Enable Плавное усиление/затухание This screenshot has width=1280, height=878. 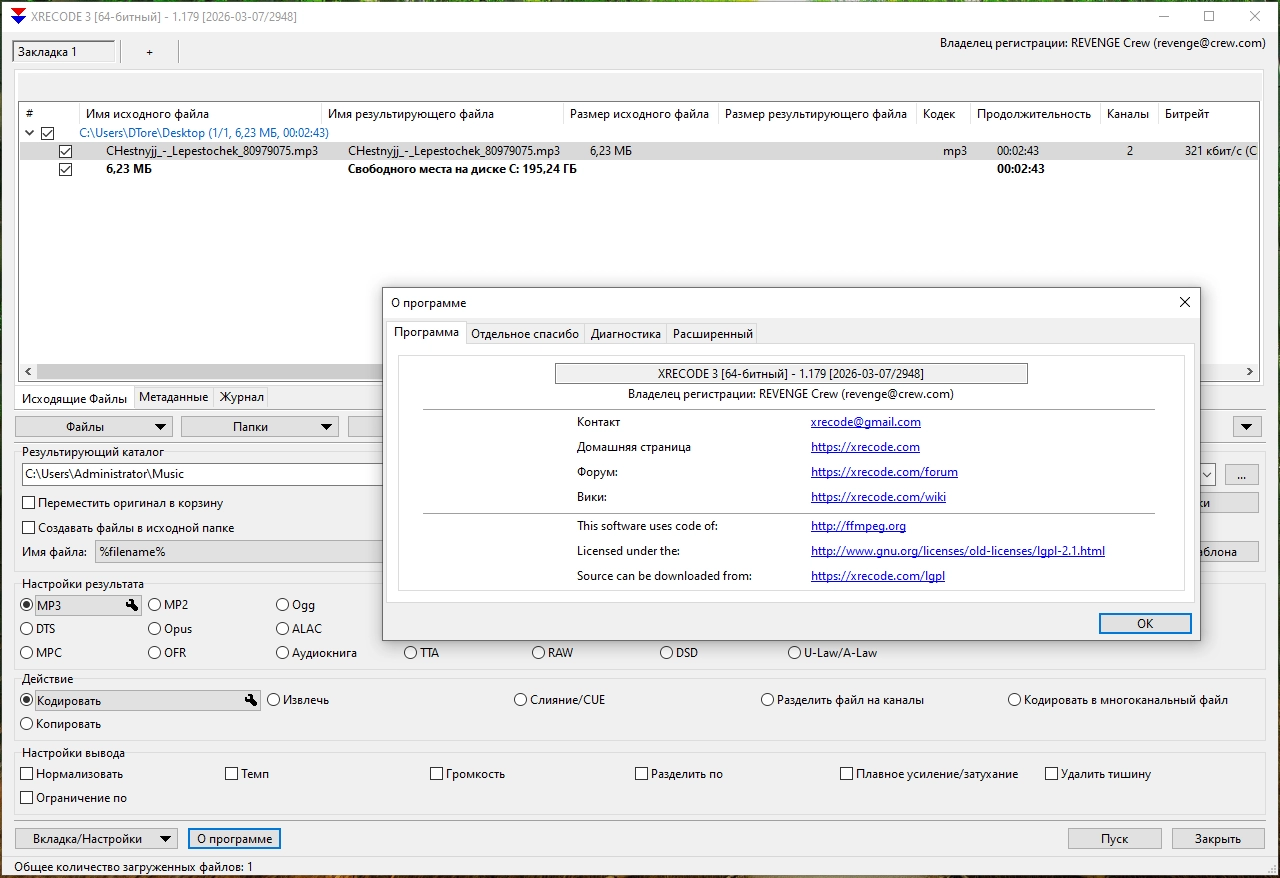click(x=847, y=774)
